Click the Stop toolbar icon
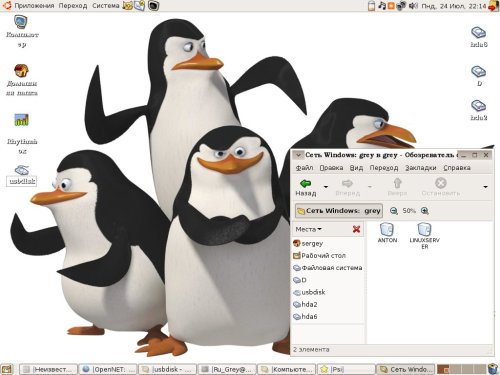 pyautogui.click(x=441, y=183)
